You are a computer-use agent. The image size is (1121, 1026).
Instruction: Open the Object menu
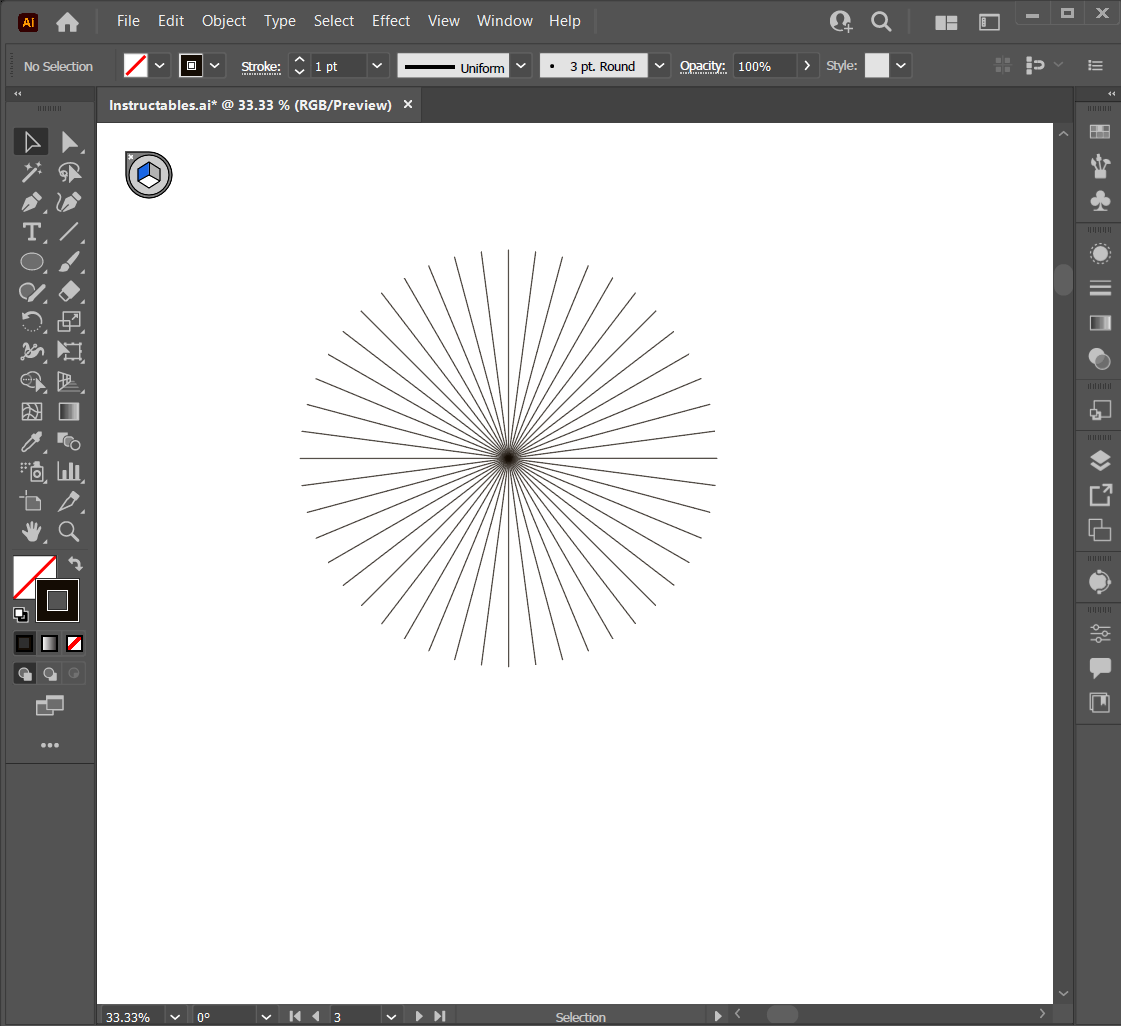point(223,21)
